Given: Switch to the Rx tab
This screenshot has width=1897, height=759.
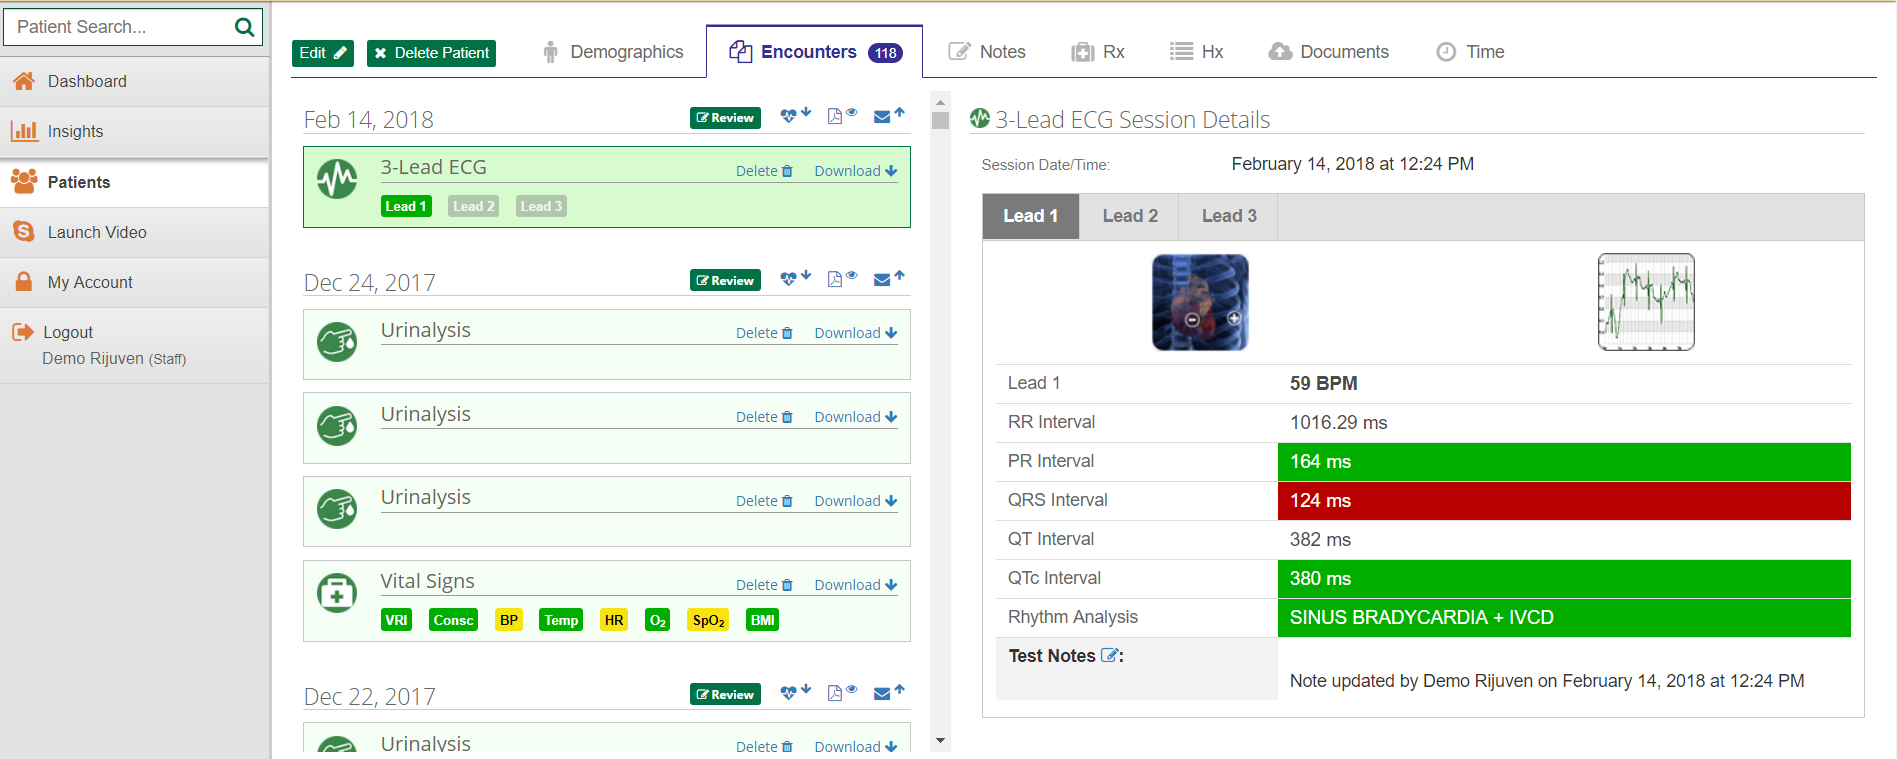Looking at the screenshot, I should pos(1098,52).
